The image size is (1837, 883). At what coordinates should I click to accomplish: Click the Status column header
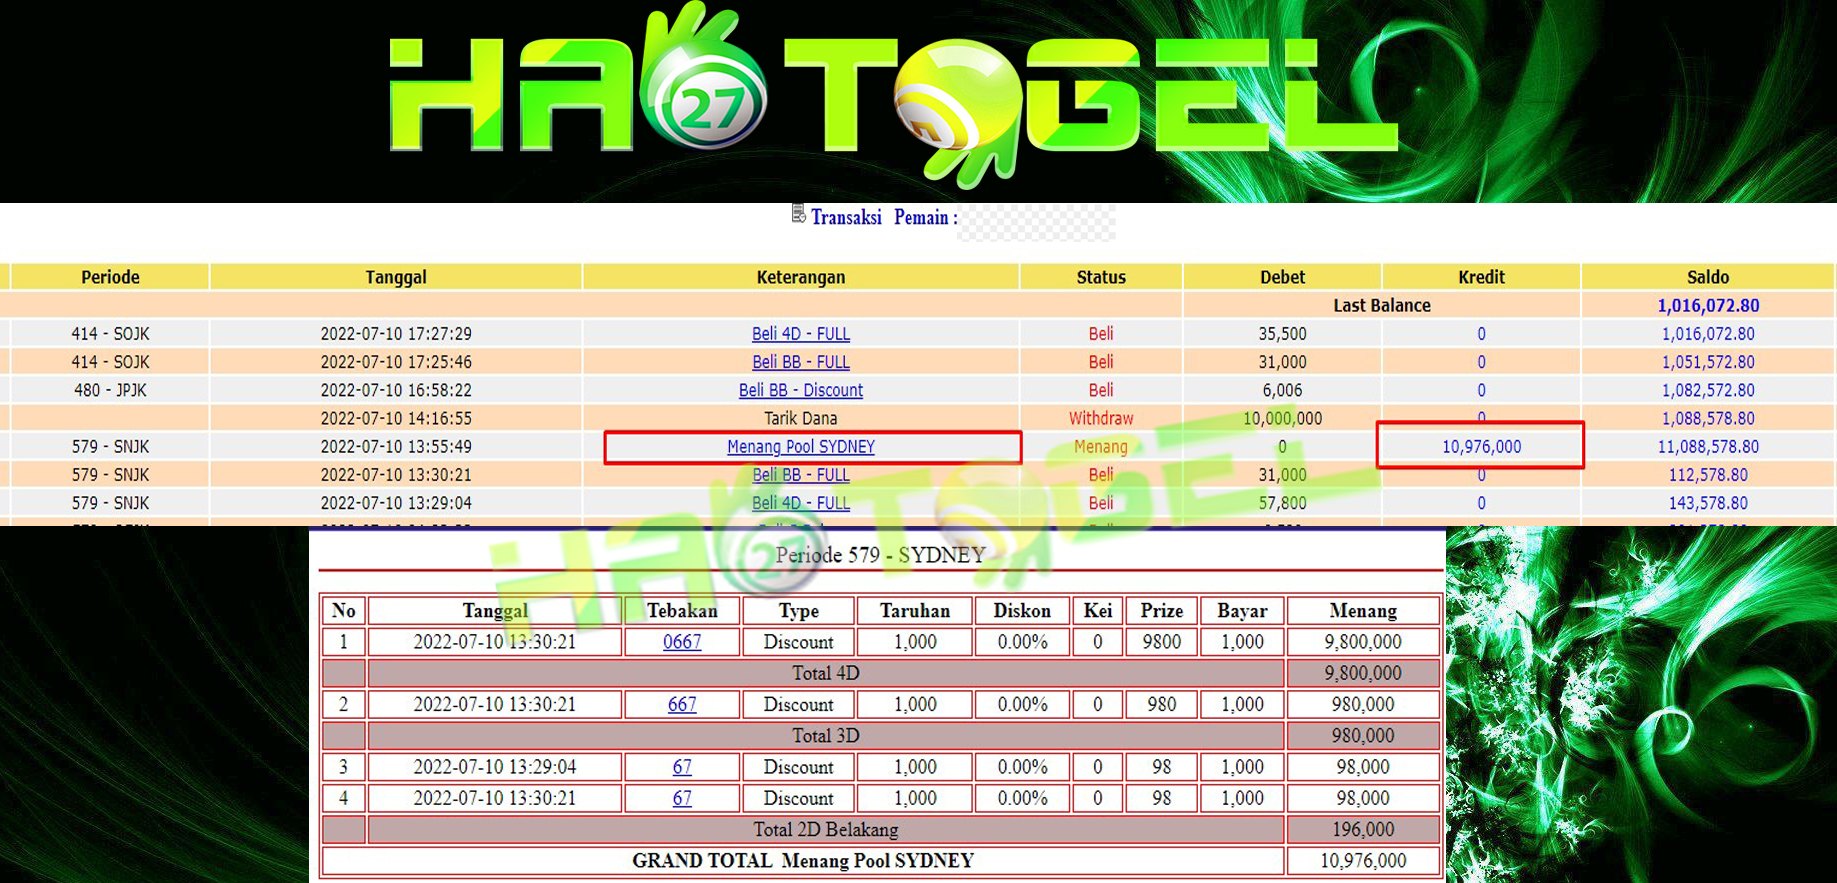[x=1101, y=277]
